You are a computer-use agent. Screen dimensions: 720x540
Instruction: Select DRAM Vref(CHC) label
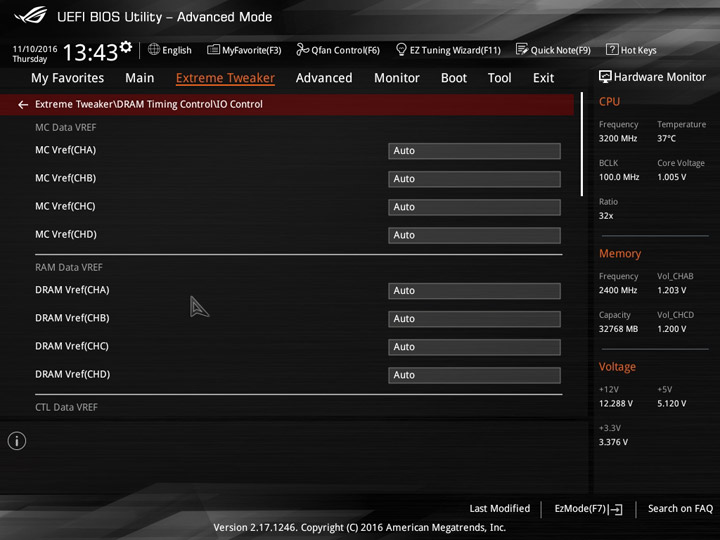(x=72, y=346)
